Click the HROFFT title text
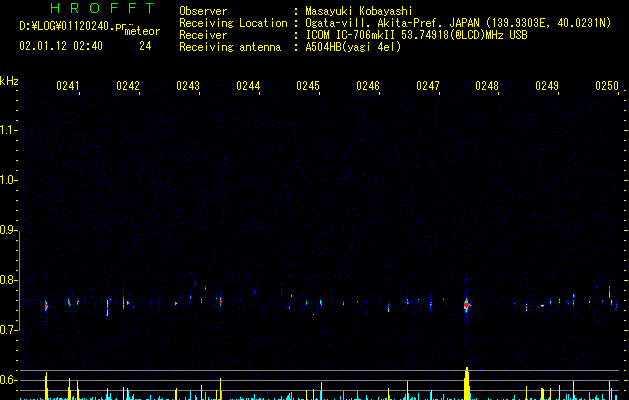Image resolution: width=629 pixels, height=400 pixels. click(x=102, y=8)
